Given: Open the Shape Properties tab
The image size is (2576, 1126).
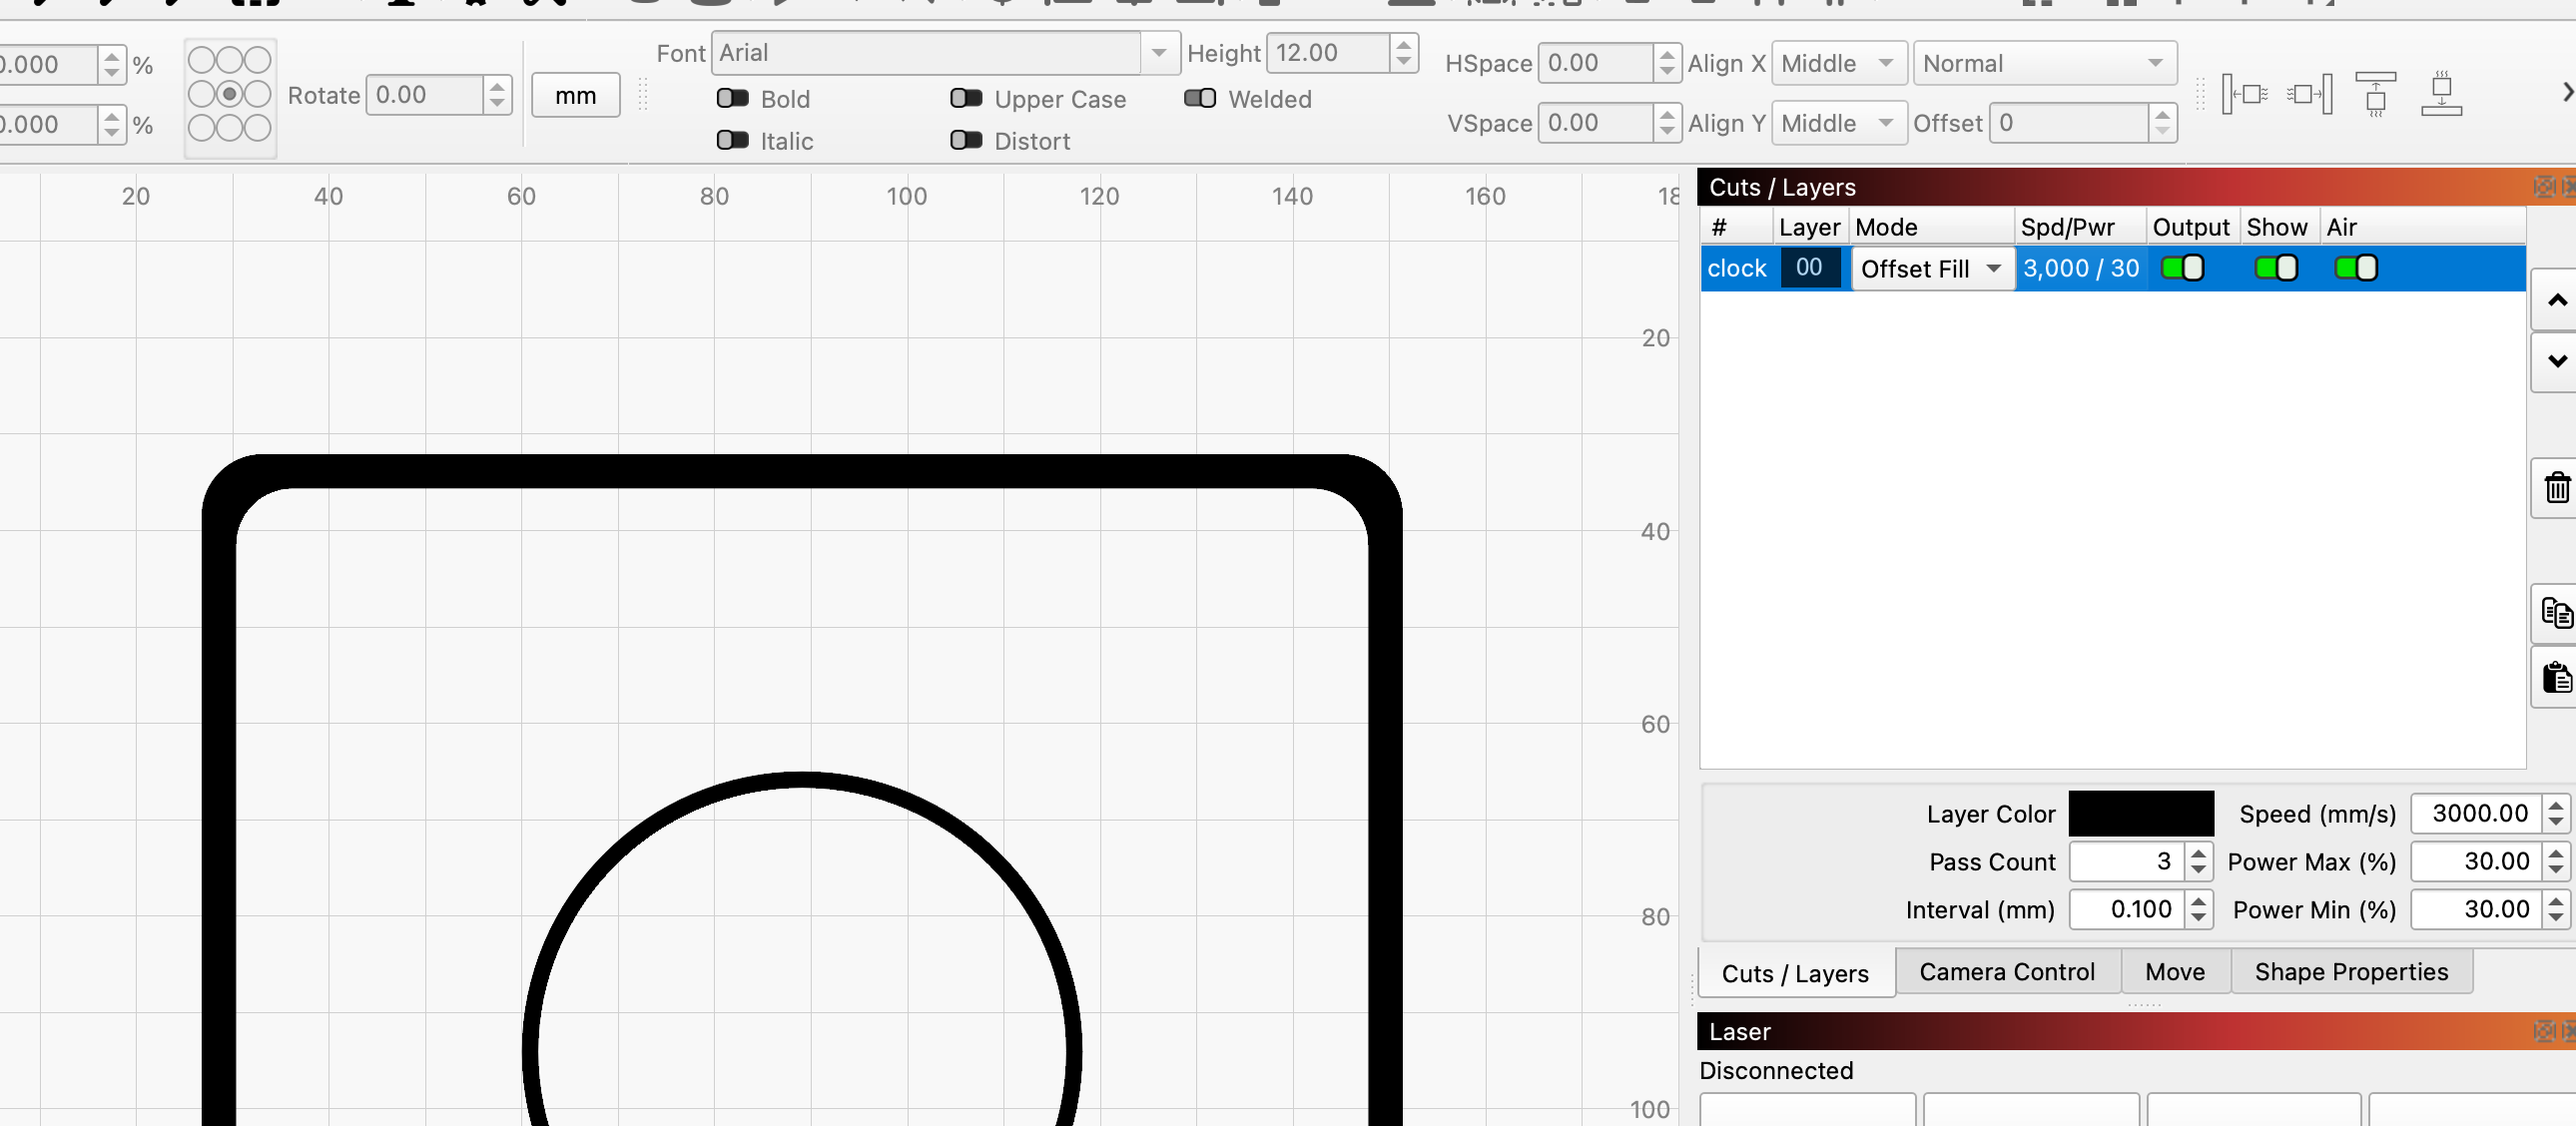Looking at the screenshot, I should coord(2350,972).
